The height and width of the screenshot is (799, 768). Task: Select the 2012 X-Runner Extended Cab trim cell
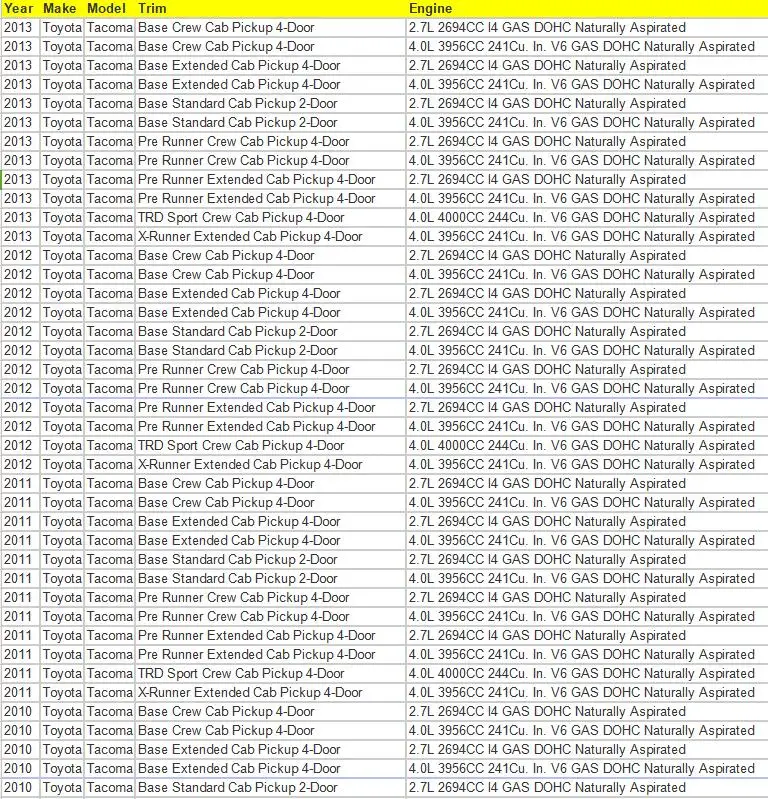[270, 465]
